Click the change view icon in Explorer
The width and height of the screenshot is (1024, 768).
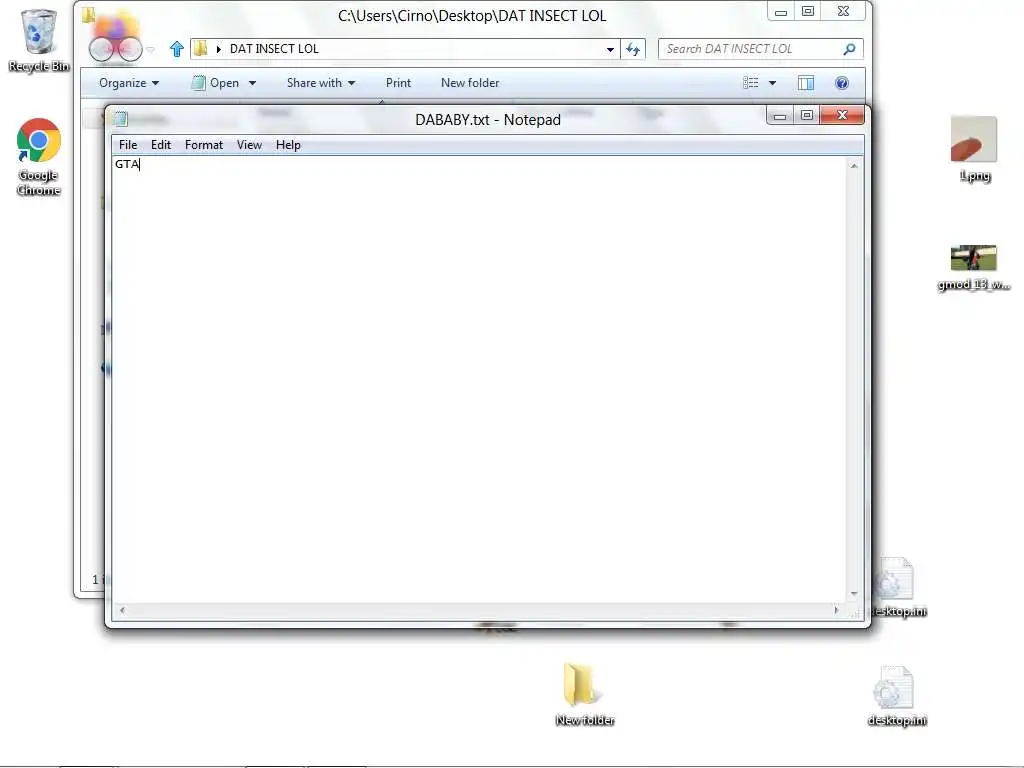click(x=751, y=83)
